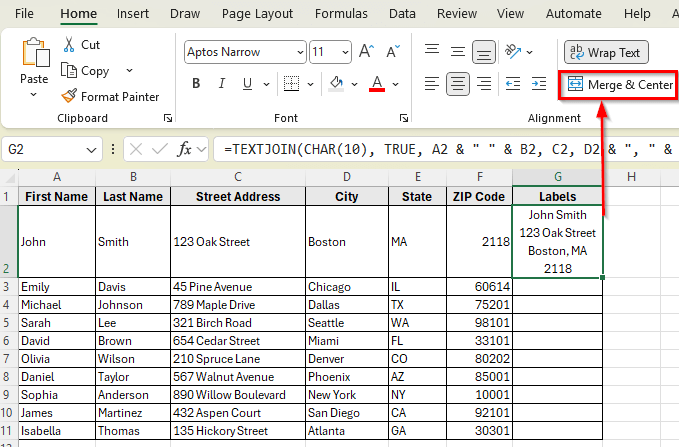Apply the red font color swatch
The height and width of the screenshot is (447, 679).
click(x=377, y=83)
